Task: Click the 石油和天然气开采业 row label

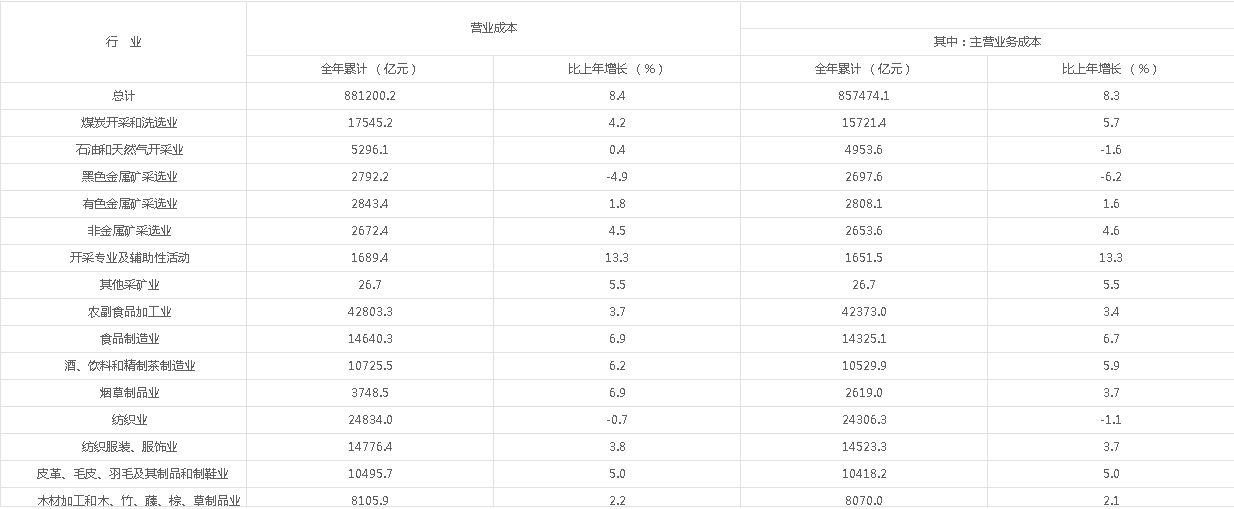Action: pyautogui.click(x=123, y=150)
